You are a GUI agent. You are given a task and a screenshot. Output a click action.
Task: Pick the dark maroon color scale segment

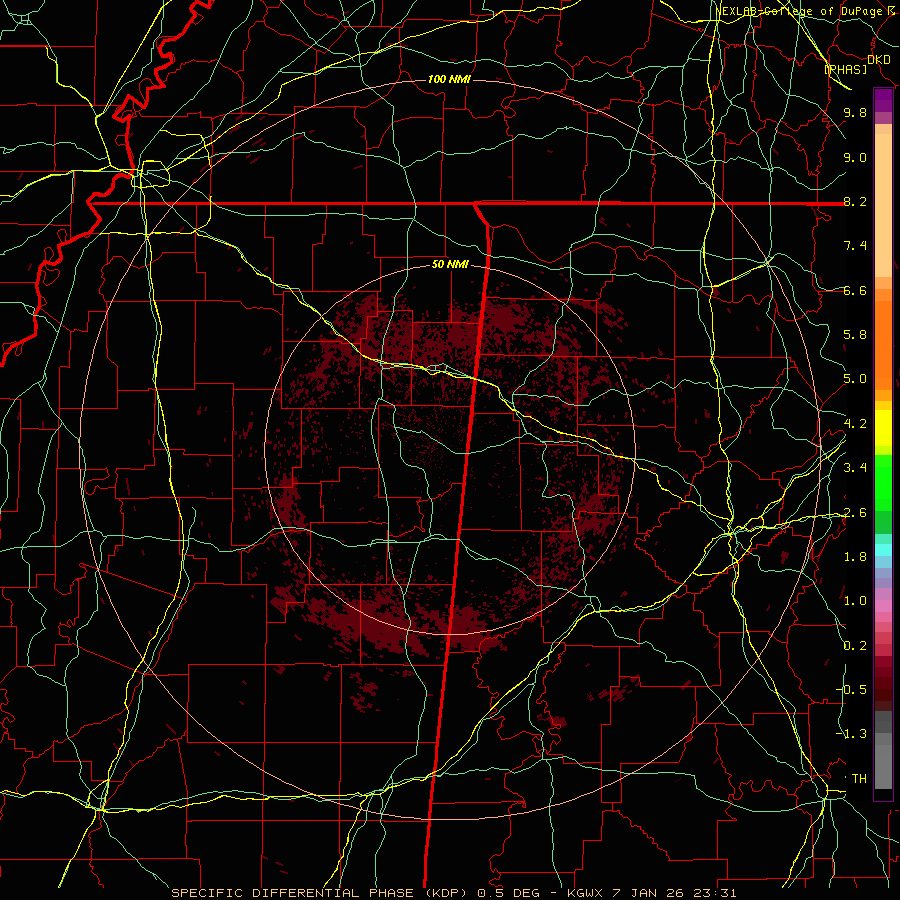[x=883, y=683]
